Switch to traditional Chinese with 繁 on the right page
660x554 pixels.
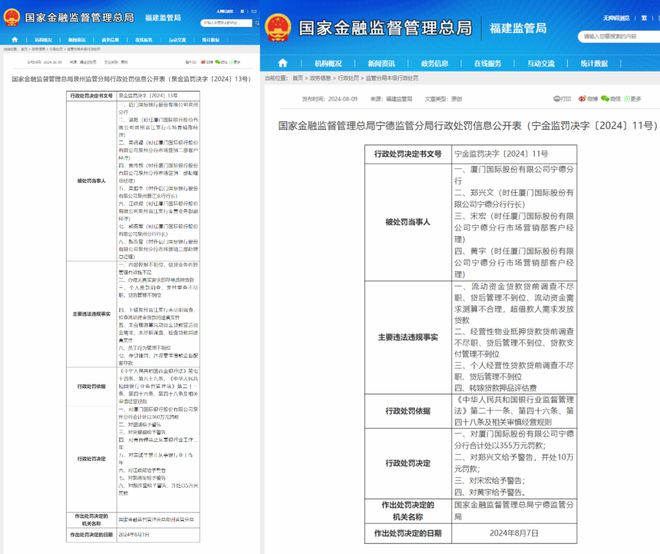point(644,18)
